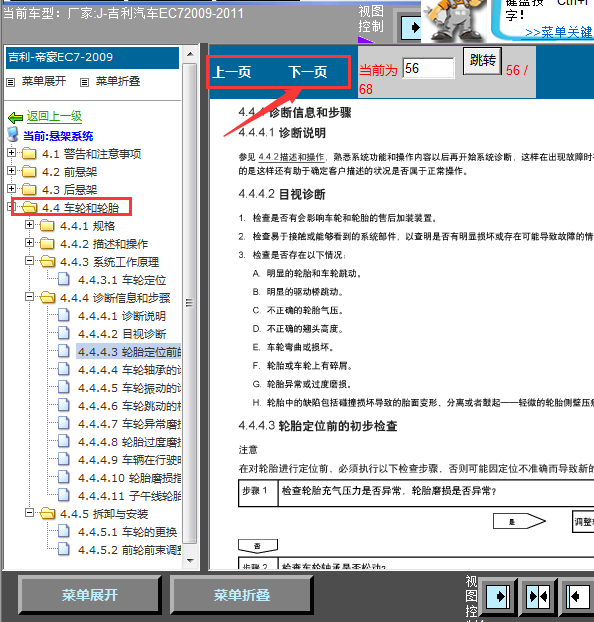
Task: Click folder icon of 4.1 警告和注意事项
Action: coord(29,154)
